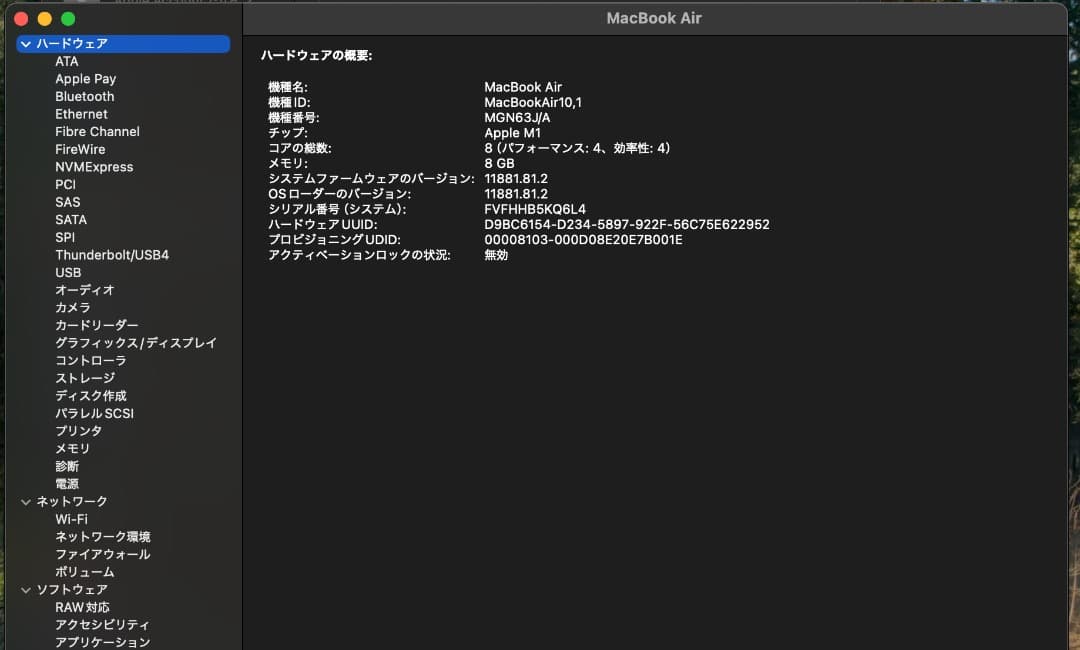The image size is (1080, 650).
Task: Open the Thunderbolt/USB4 section
Action: pyautogui.click(x=113, y=255)
